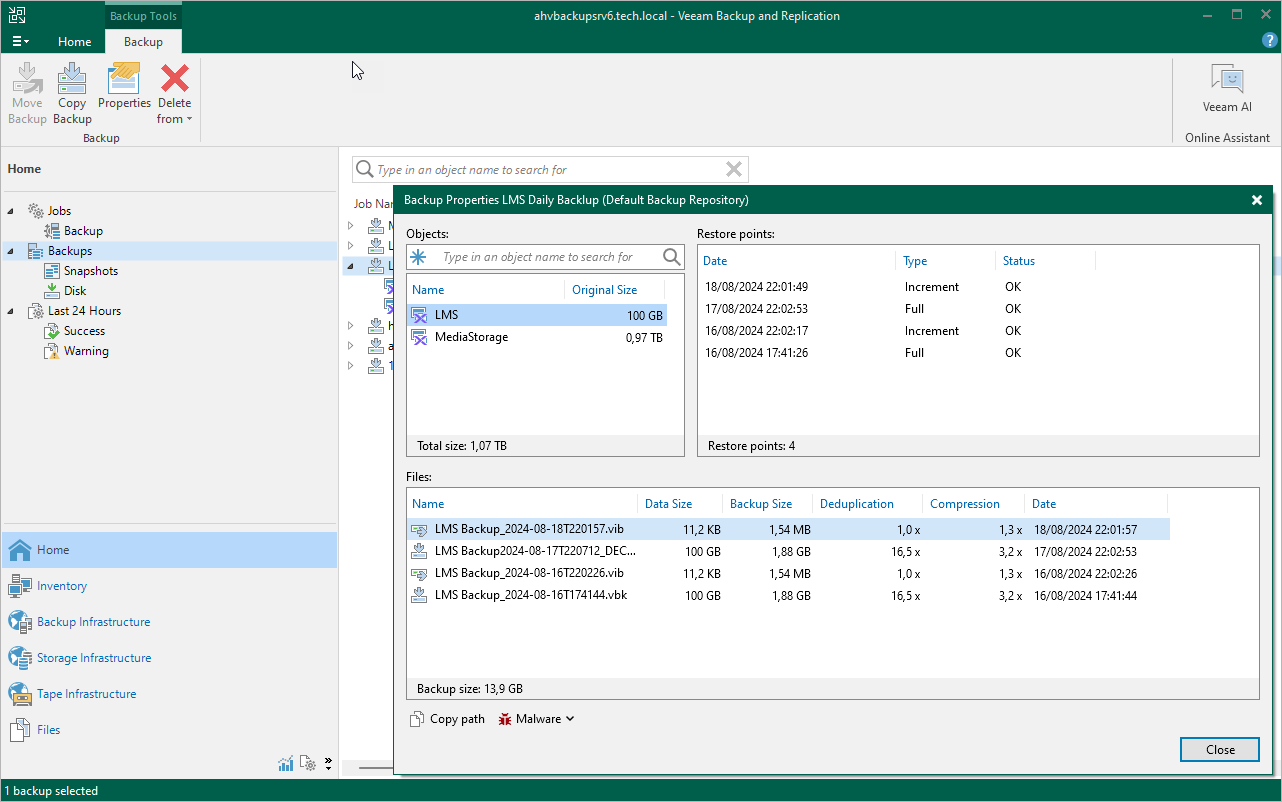Click the Move Backup ribbon icon

pyautogui.click(x=27, y=94)
